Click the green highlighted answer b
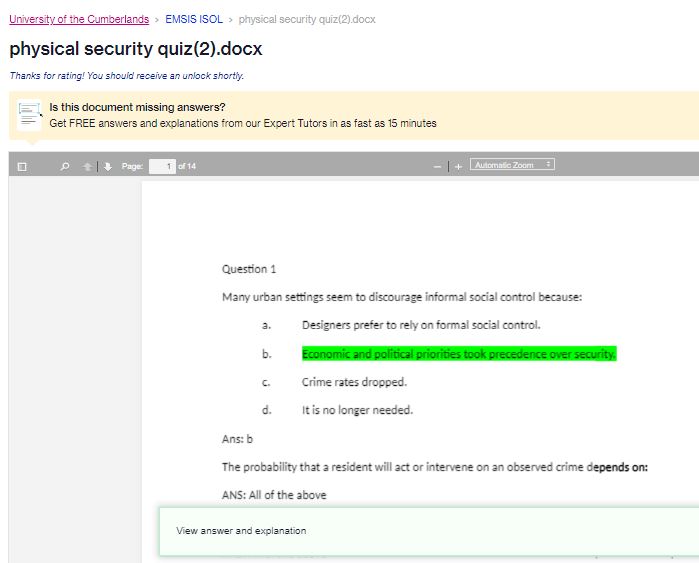This screenshot has height=563, width=699. (x=459, y=354)
